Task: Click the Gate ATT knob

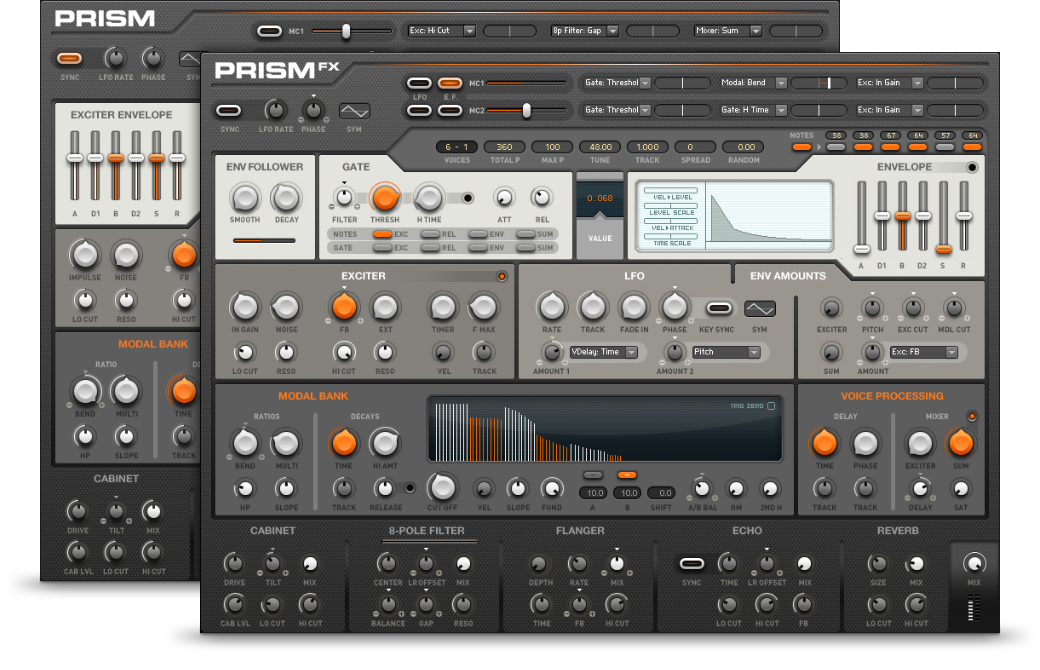Action: (x=504, y=198)
